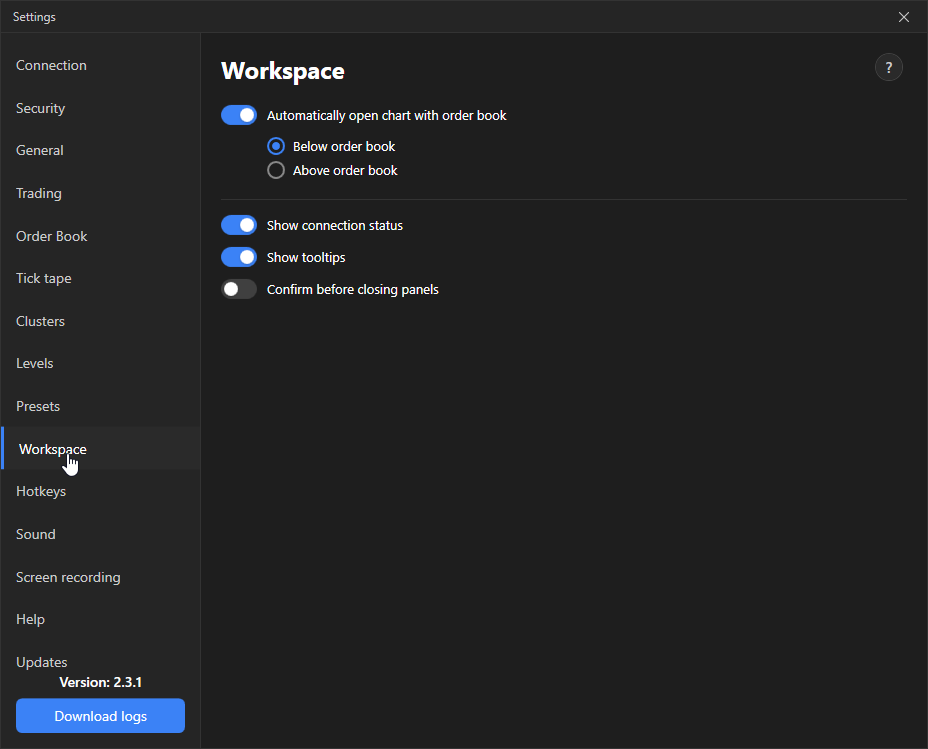Image resolution: width=928 pixels, height=749 pixels.
Task: Switch to the Trading section
Action: pyautogui.click(x=101, y=193)
